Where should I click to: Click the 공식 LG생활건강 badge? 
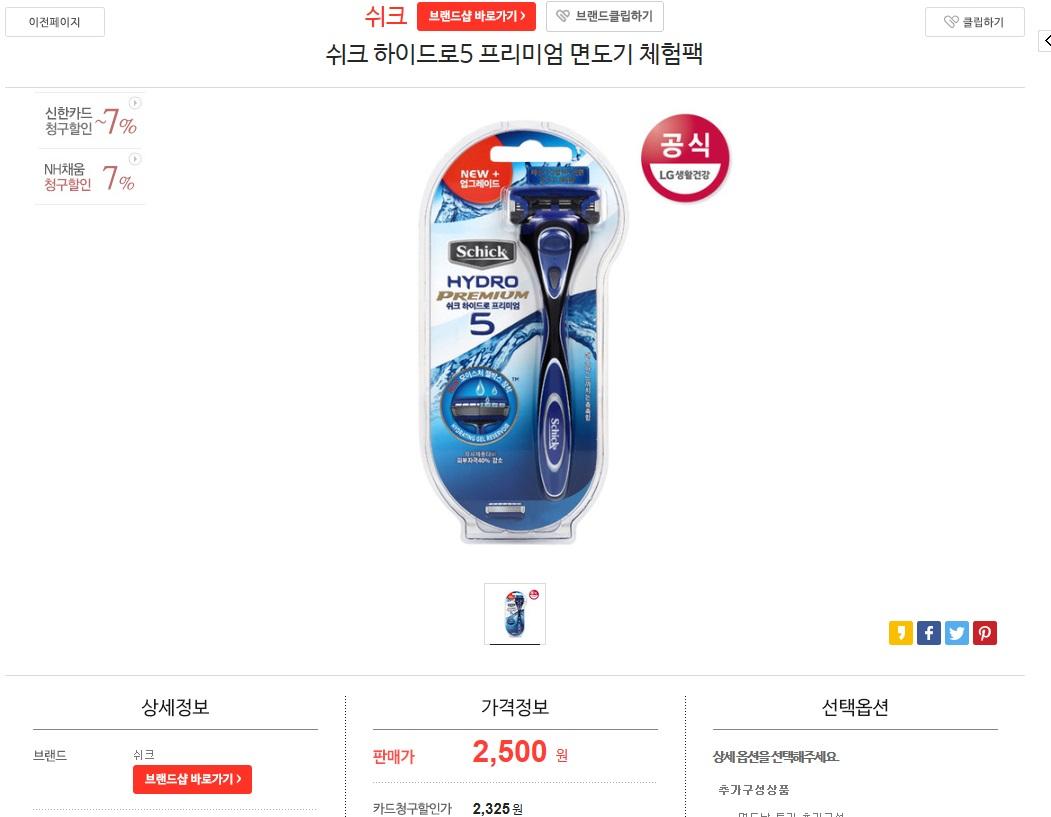tap(684, 158)
